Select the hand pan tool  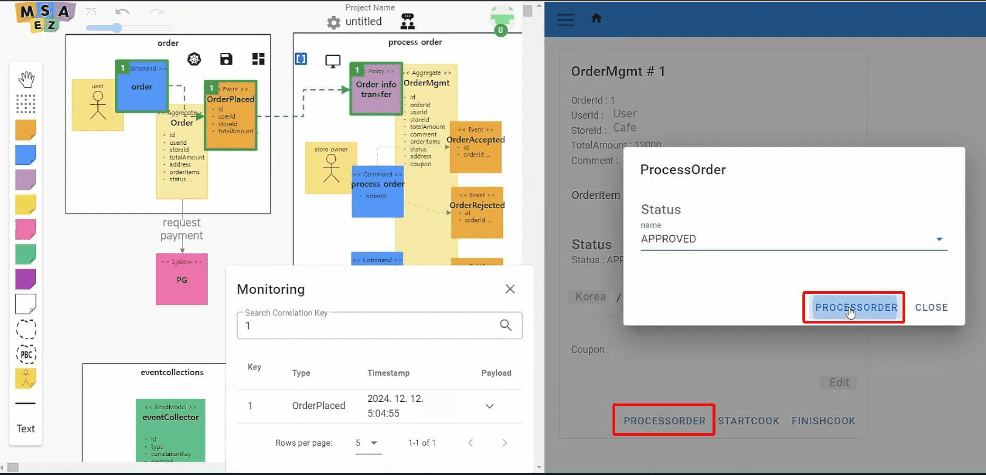point(26,79)
